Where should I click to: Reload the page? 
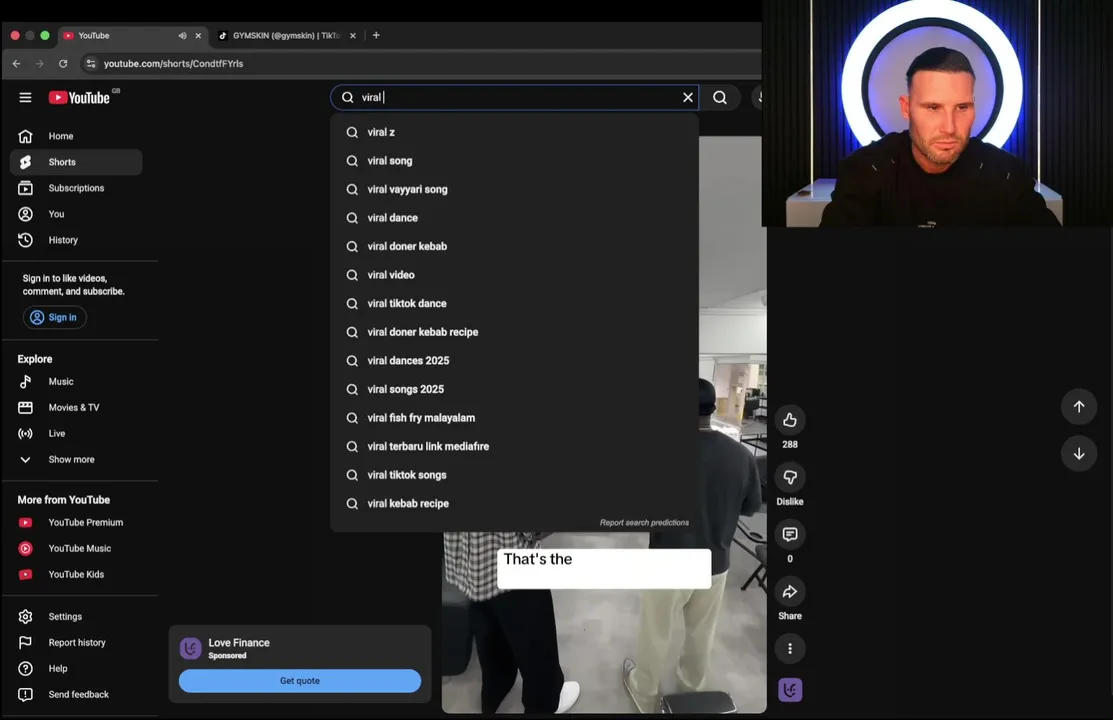pos(63,63)
